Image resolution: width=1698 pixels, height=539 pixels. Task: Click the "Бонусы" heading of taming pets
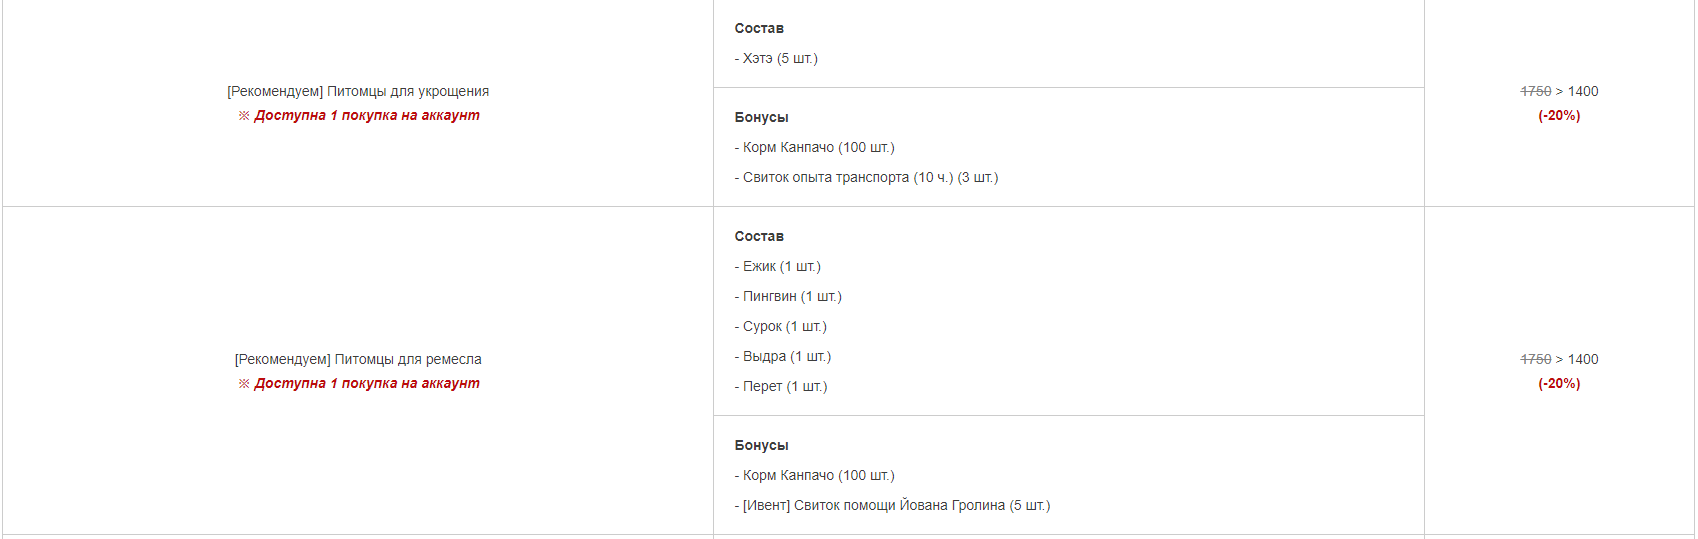click(761, 118)
